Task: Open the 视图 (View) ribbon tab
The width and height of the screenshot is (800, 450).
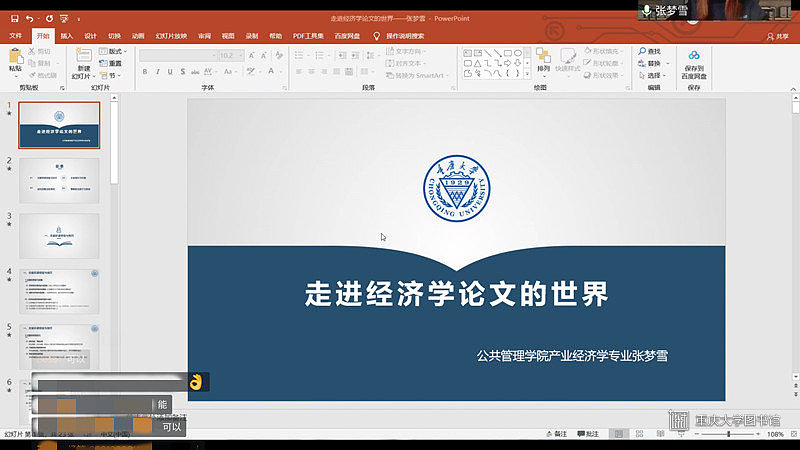Action: [228, 36]
